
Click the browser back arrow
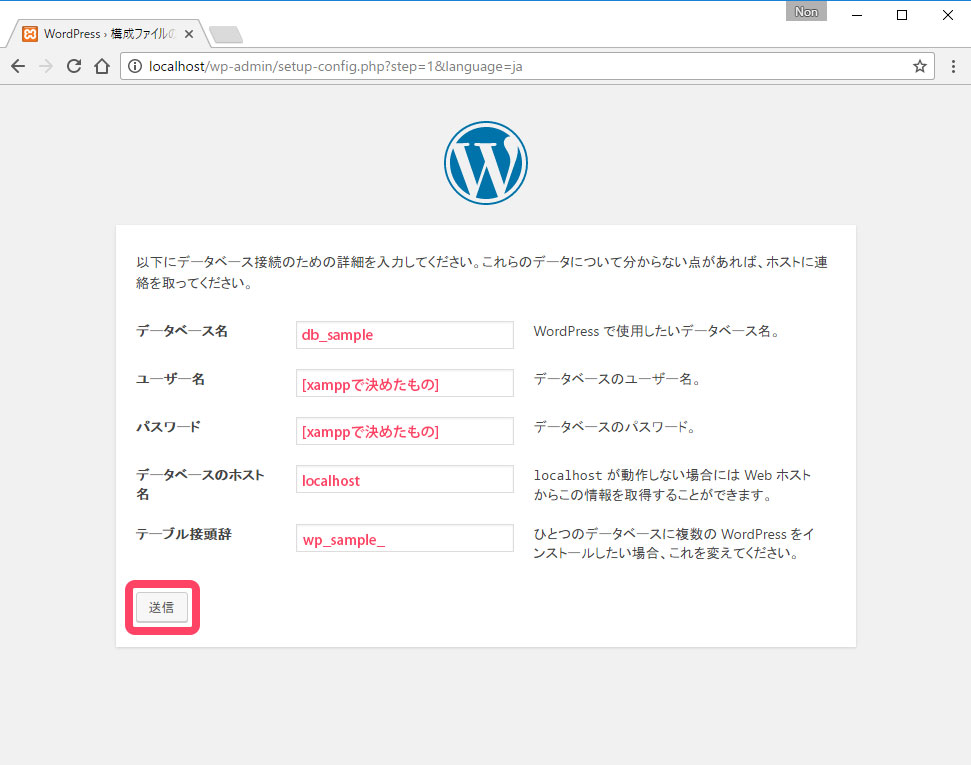(x=18, y=66)
